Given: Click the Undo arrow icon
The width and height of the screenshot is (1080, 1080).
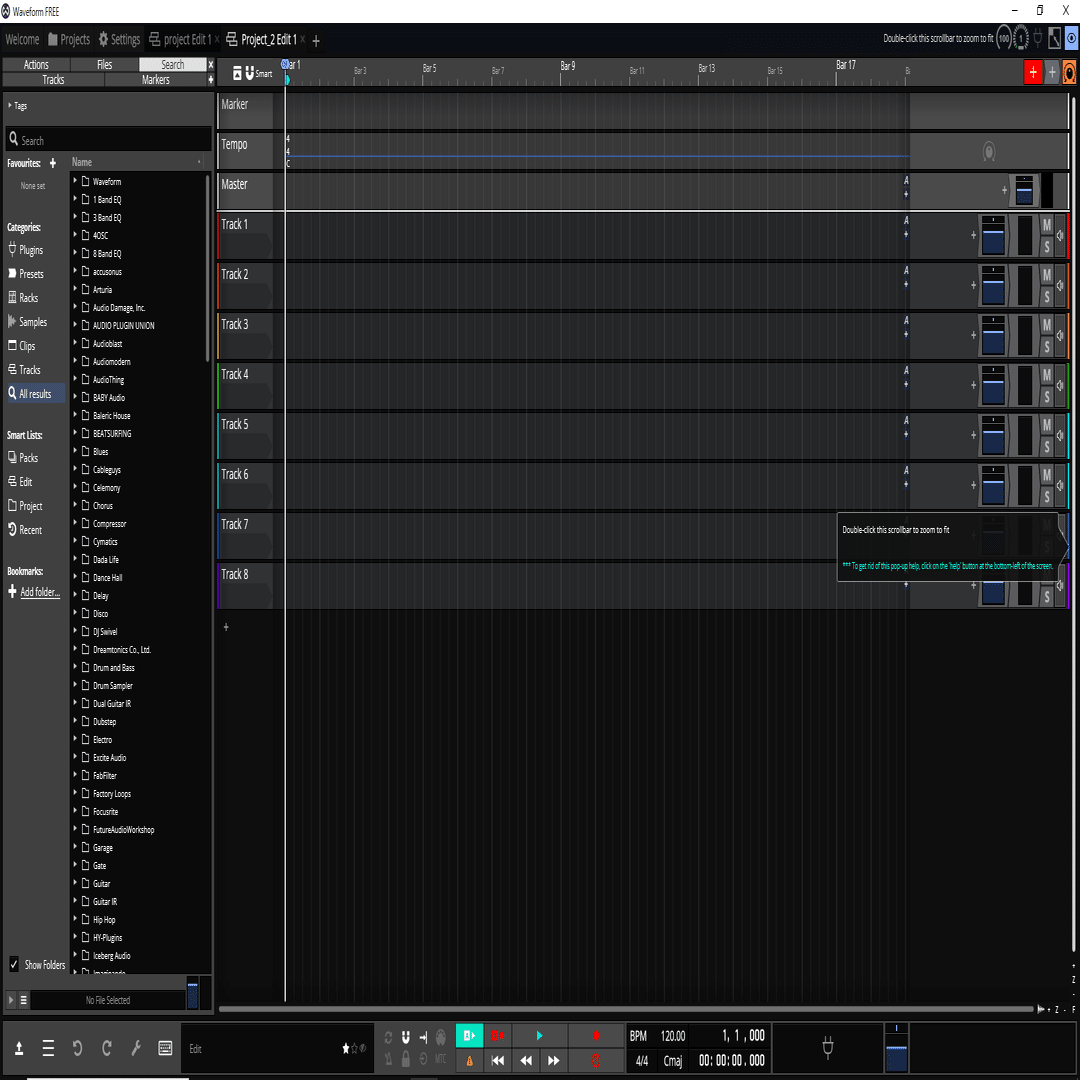Looking at the screenshot, I should [77, 1048].
